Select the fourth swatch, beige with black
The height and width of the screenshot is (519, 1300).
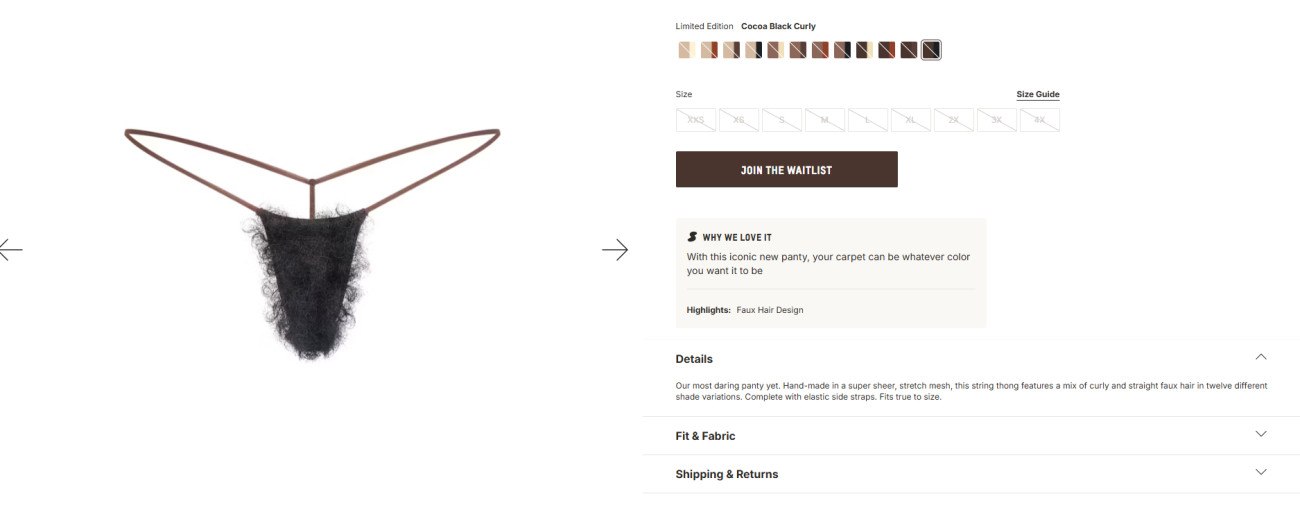coord(753,50)
